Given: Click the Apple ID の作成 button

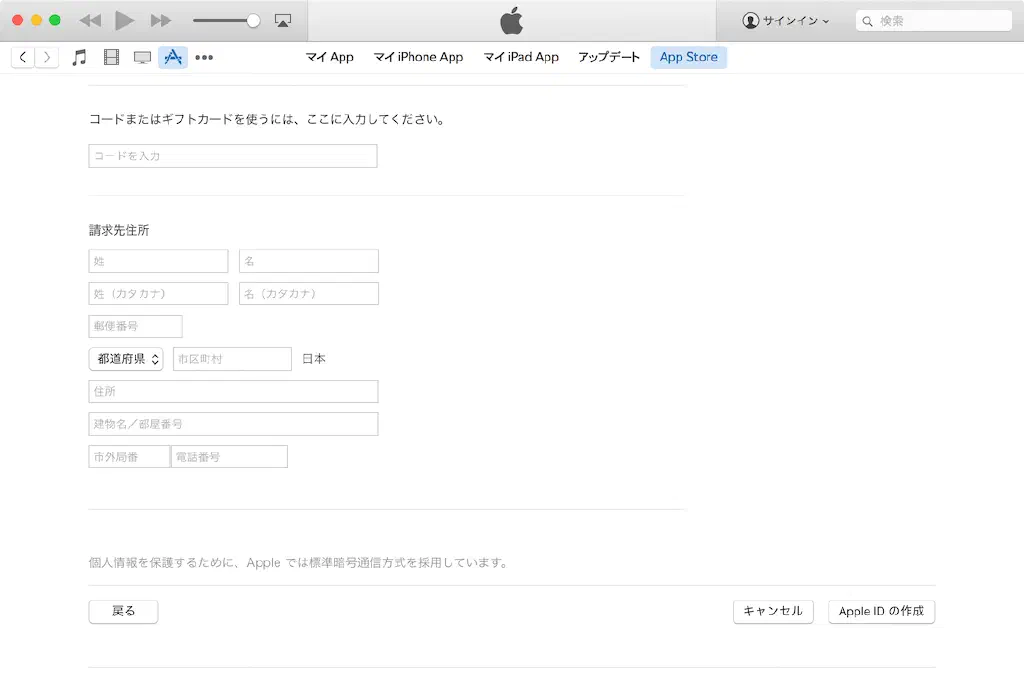Looking at the screenshot, I should (881, 611).
